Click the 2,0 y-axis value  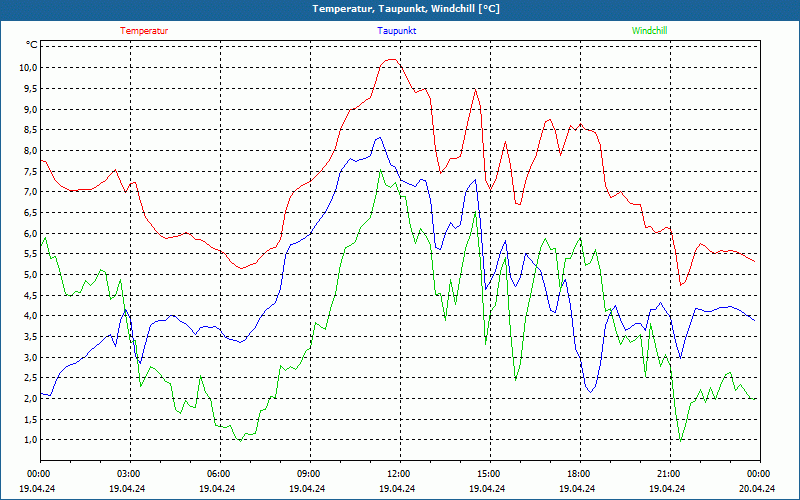(x=31, y=398)
